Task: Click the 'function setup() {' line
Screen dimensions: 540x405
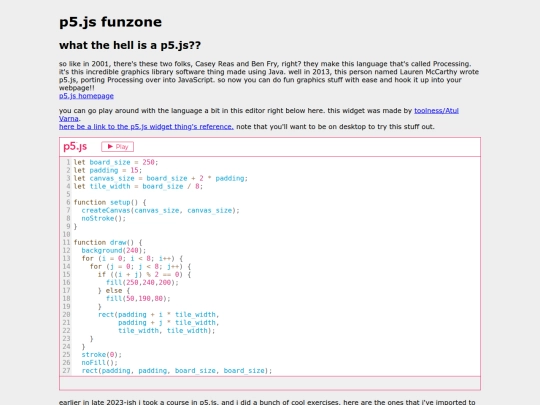Action: click(110, 202)
